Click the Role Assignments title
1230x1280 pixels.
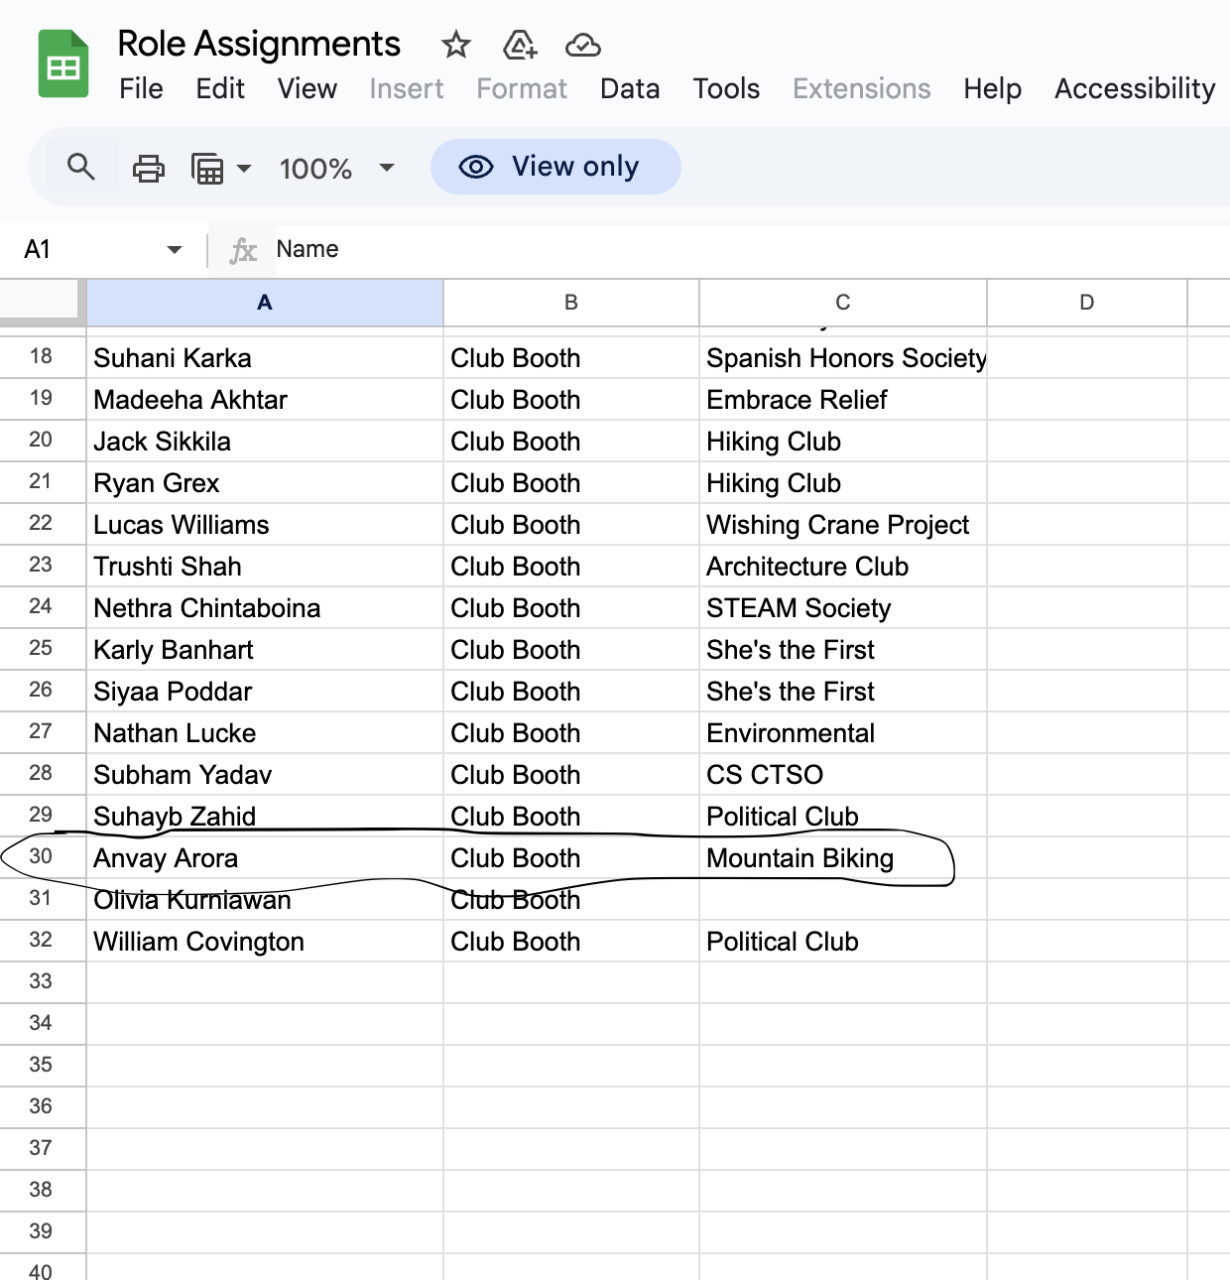[x=259, y=44]
